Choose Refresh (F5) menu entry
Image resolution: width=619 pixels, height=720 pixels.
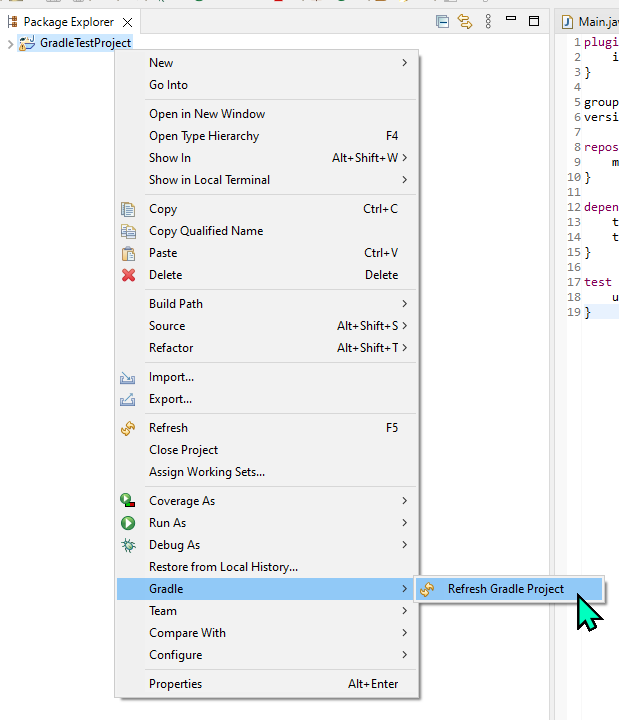point(267,428)
